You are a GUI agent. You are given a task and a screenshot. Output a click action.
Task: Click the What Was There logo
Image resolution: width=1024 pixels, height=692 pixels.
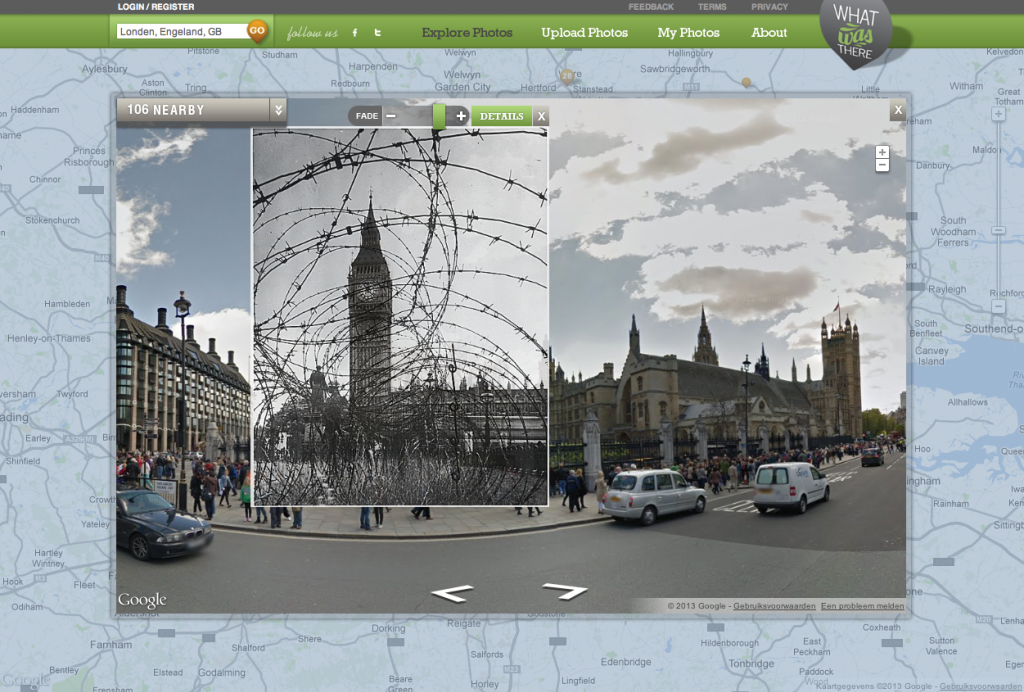coord(854,34)
